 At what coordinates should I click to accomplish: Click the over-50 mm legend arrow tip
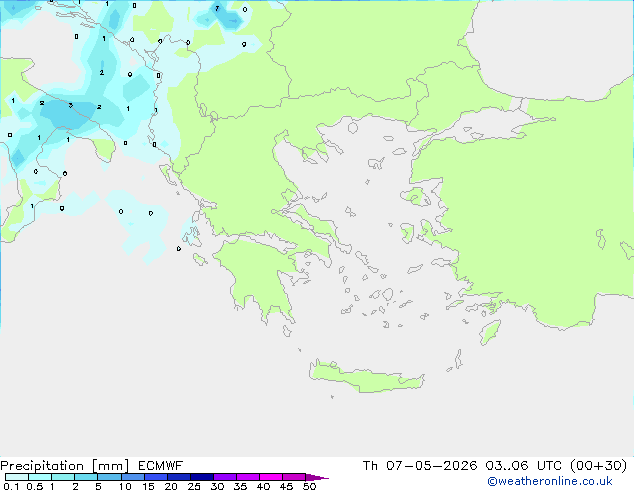317,477
